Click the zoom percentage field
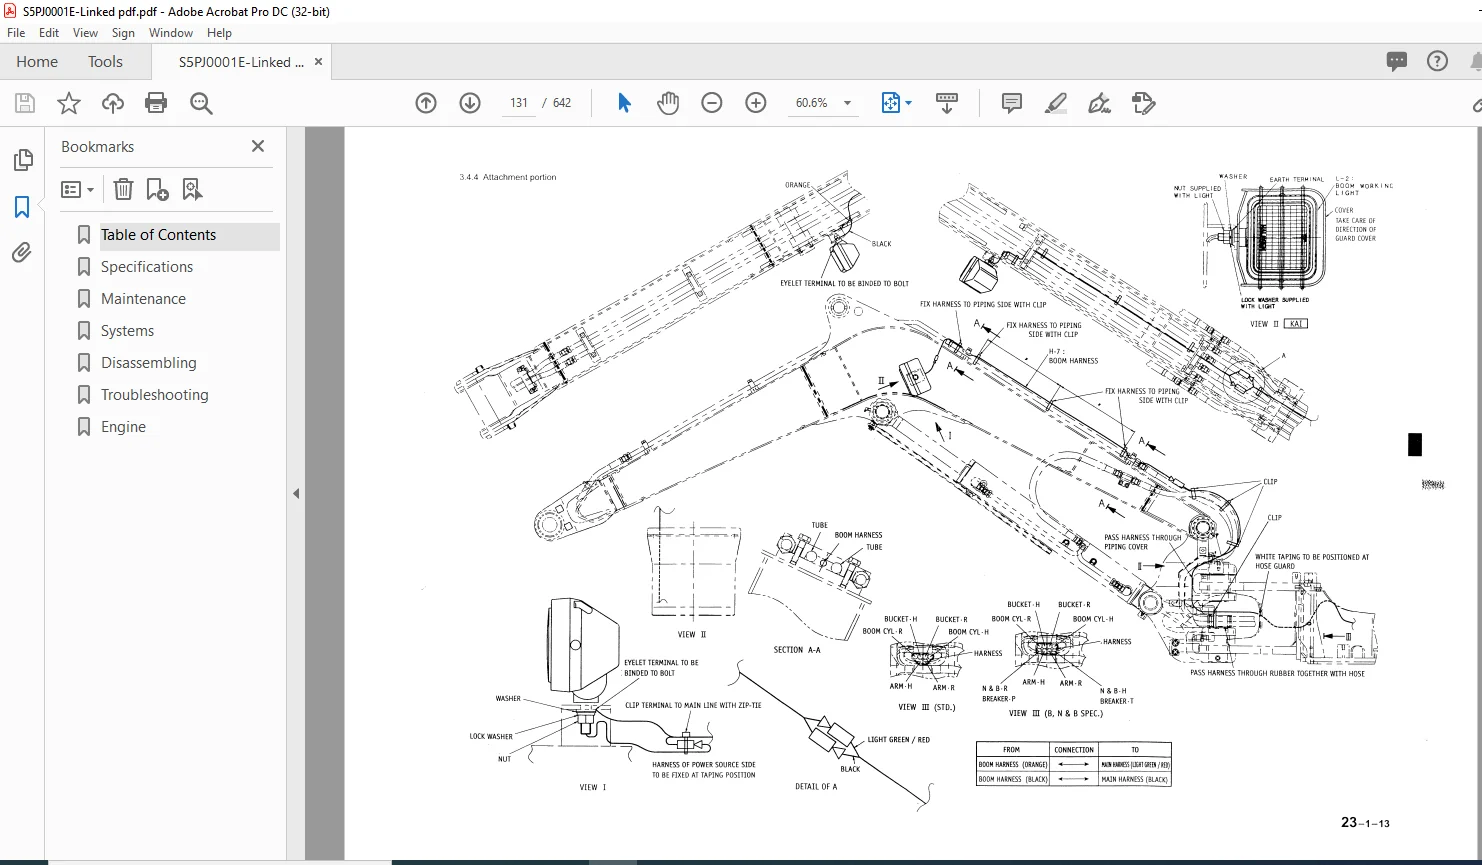 [x=812, y=103]
